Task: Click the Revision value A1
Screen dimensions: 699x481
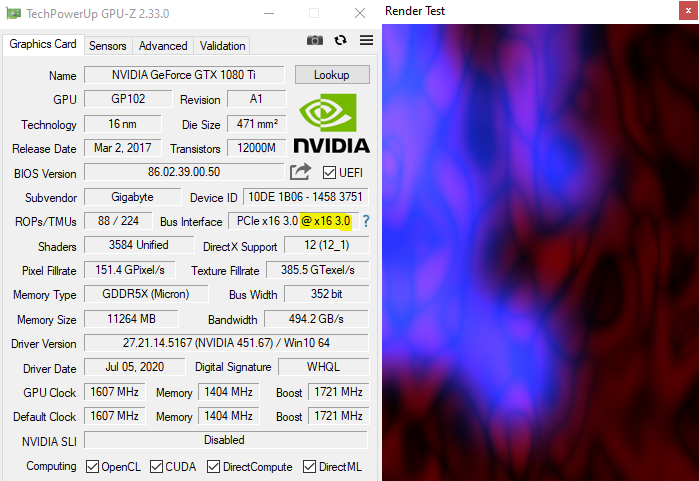Action: (x=256, y=99)
